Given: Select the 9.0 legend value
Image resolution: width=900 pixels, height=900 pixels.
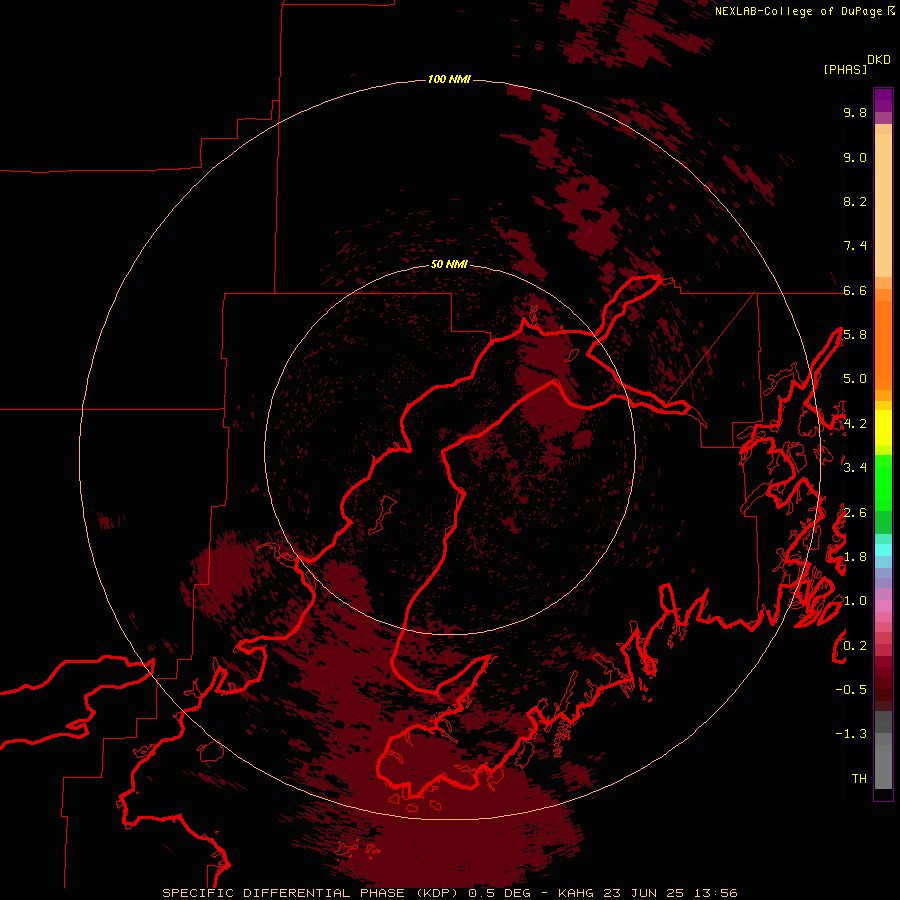Looking at the screenshot, I should click(855, 157).
